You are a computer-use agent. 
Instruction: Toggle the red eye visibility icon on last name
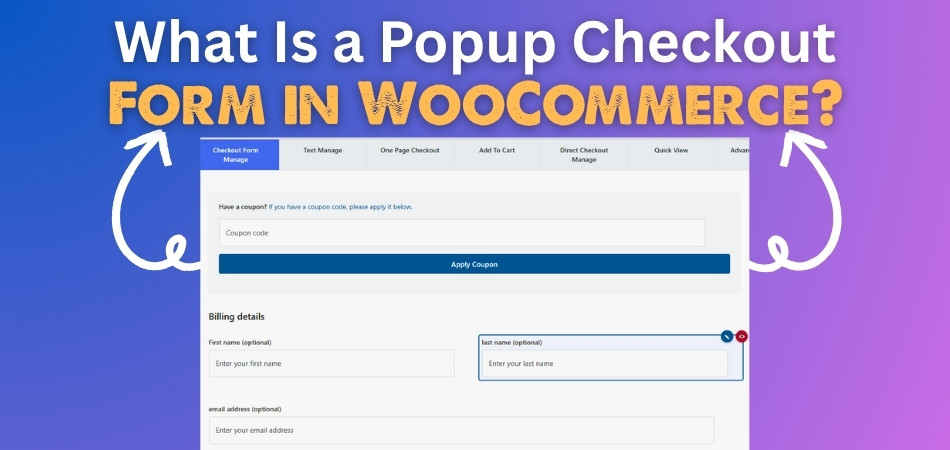pos(742,336)
